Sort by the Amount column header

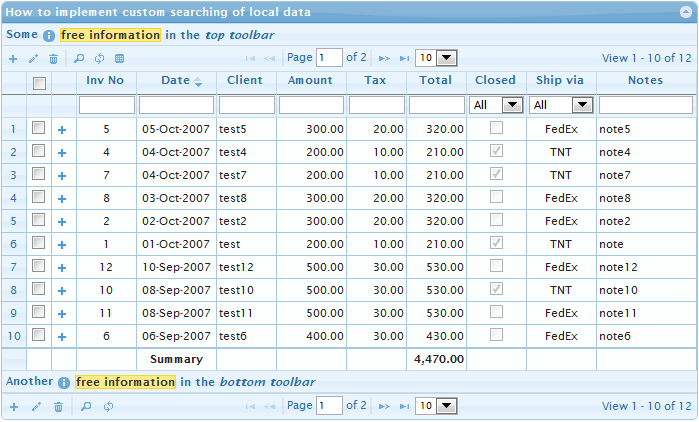coord(310,81)
